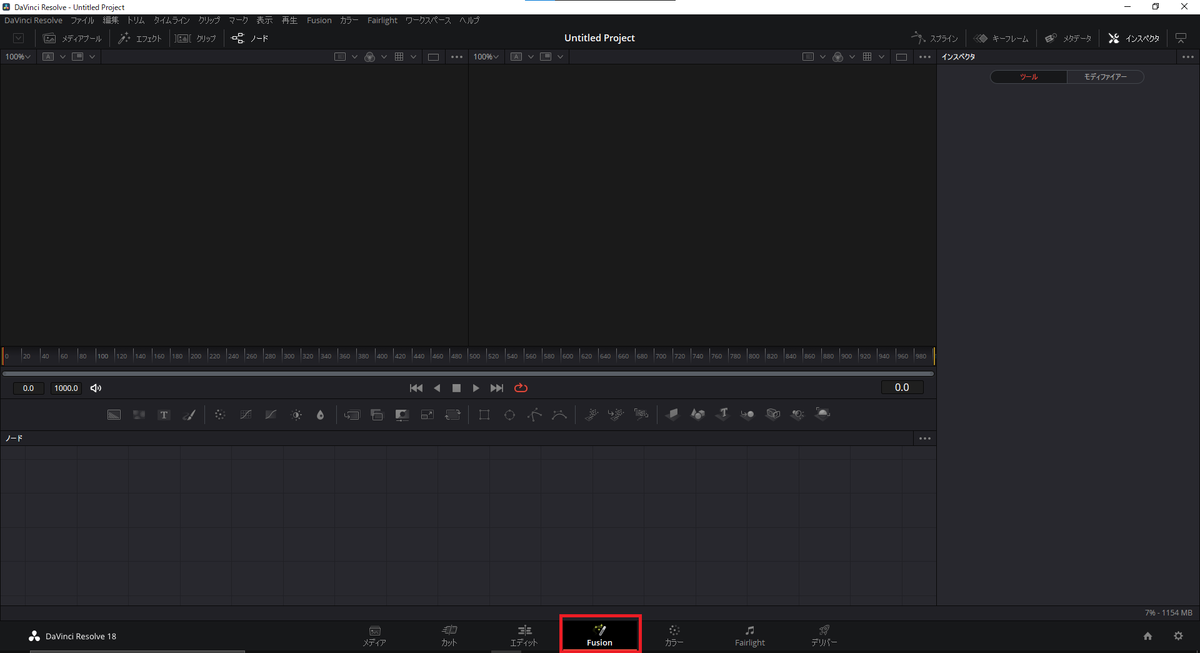Expand left viewer color channel dropdown
Image resolution: width=1200 pixels, height=653 pixels.
click(x=384, y=57)
